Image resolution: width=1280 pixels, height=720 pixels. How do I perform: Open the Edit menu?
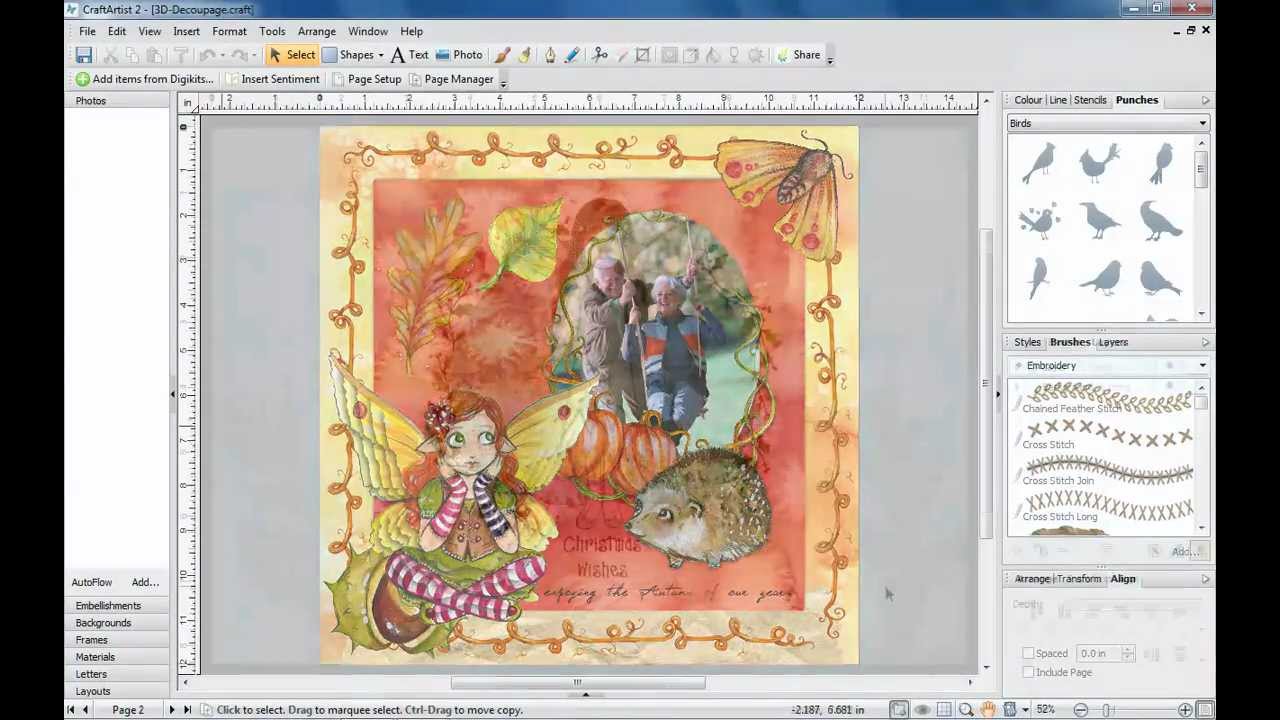tap(117, 31)
